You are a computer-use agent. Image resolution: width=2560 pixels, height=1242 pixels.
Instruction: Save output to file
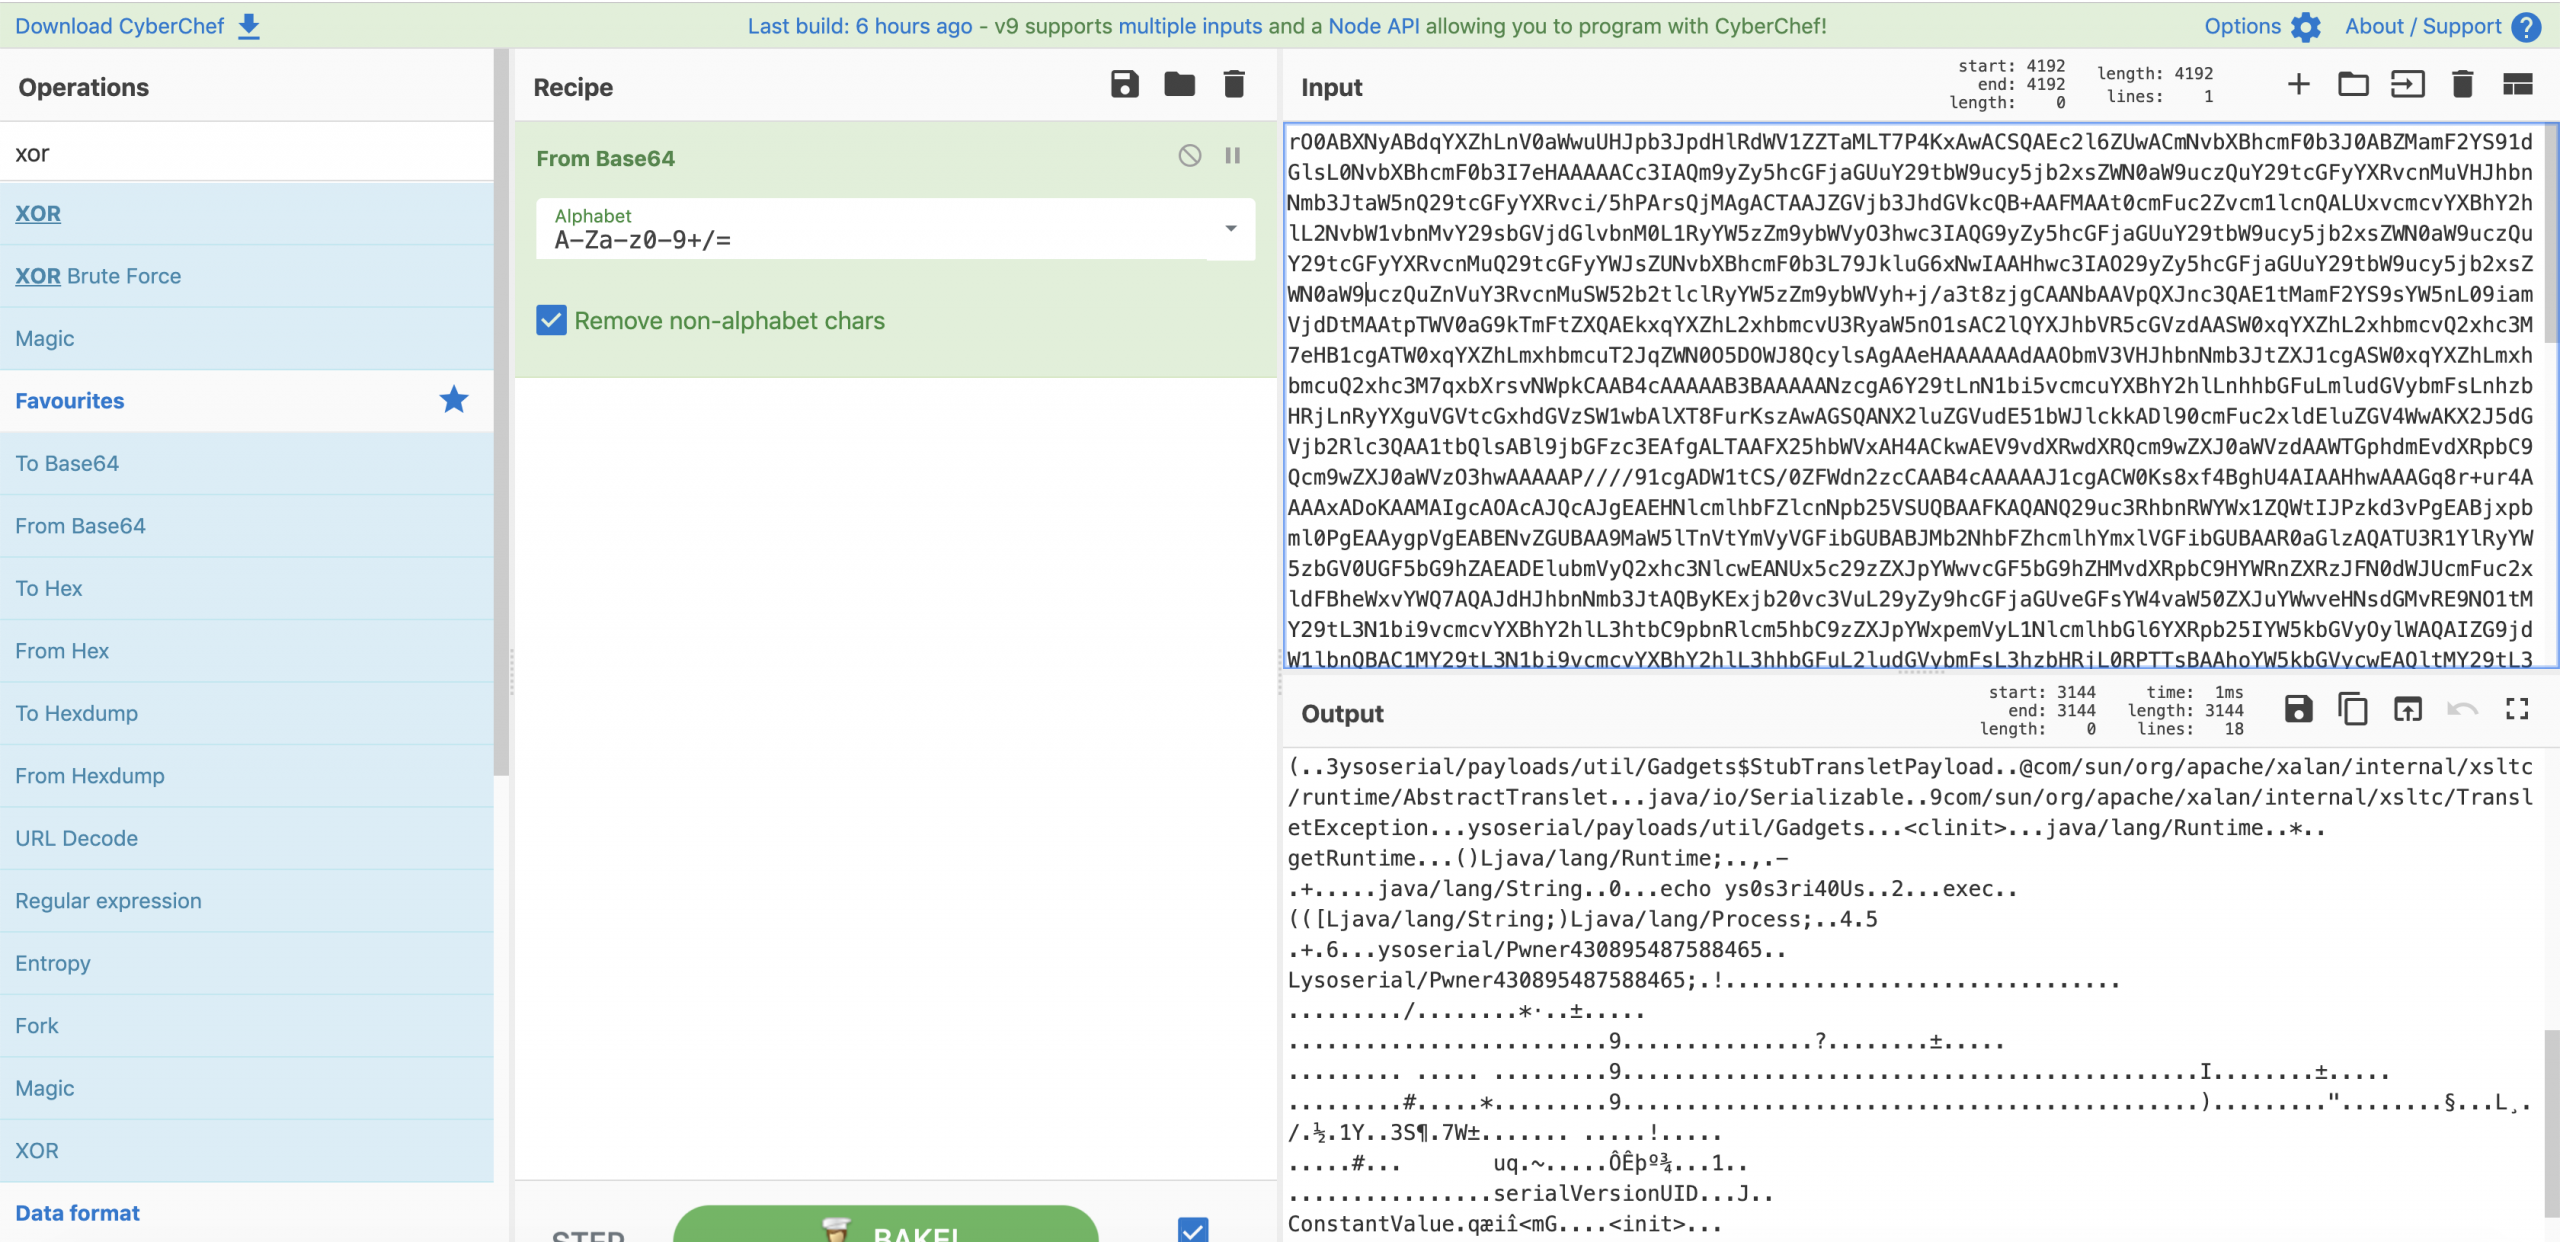pos(2299,710)
